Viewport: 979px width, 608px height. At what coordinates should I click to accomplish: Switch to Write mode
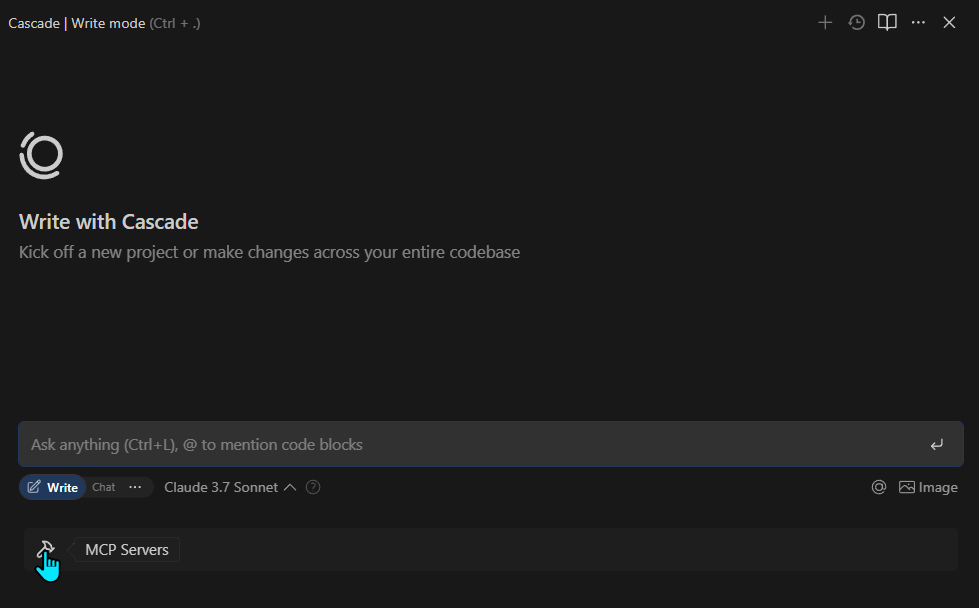coord(52,488)
